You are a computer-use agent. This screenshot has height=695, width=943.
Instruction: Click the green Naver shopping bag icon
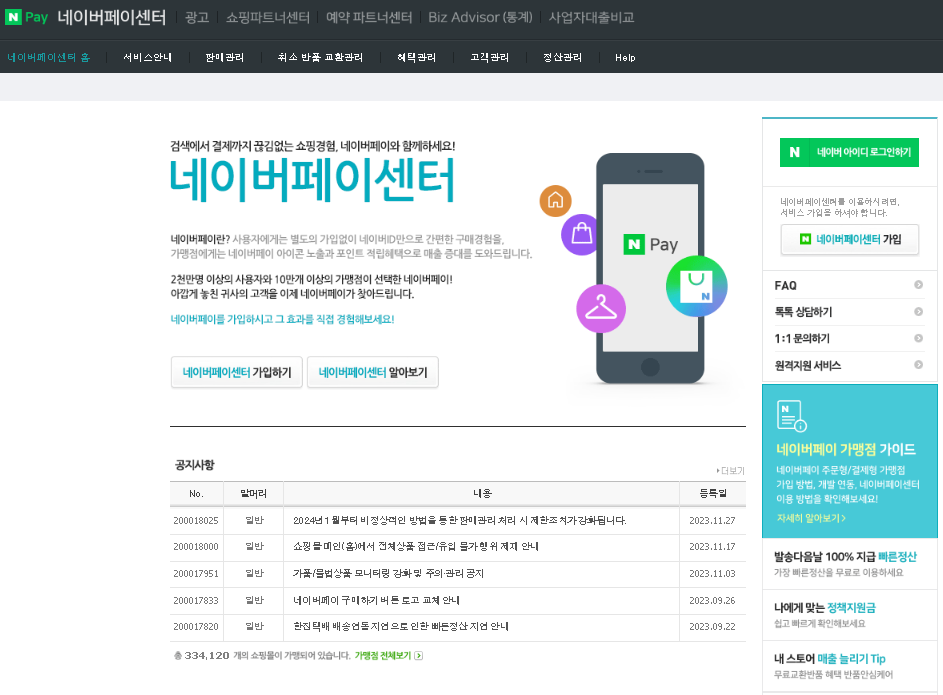pos(696,286)
